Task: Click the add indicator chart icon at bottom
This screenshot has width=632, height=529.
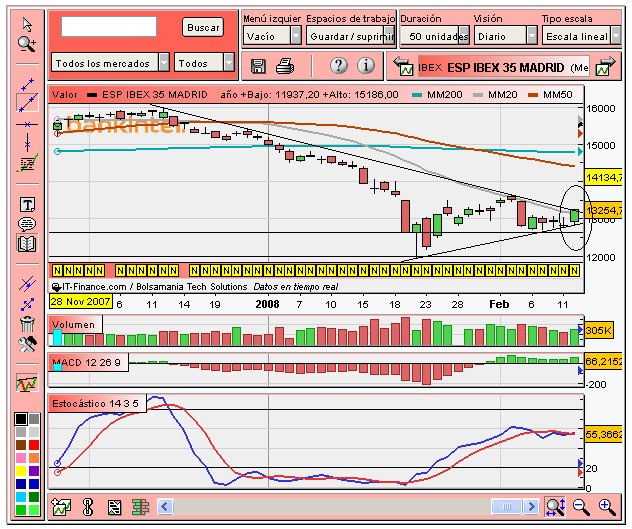Action: click(61, 507)
